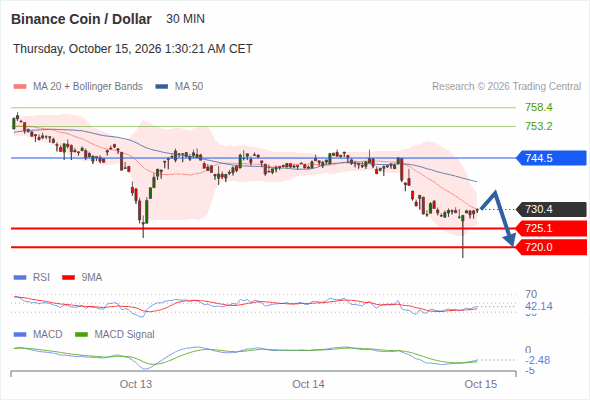
Task: Click the blue 744.5 pivot price tag
Action: tap(552, 158)
